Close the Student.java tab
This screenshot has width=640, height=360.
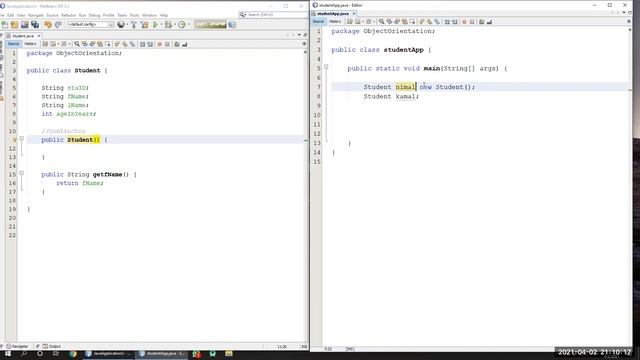click(39, 36)
